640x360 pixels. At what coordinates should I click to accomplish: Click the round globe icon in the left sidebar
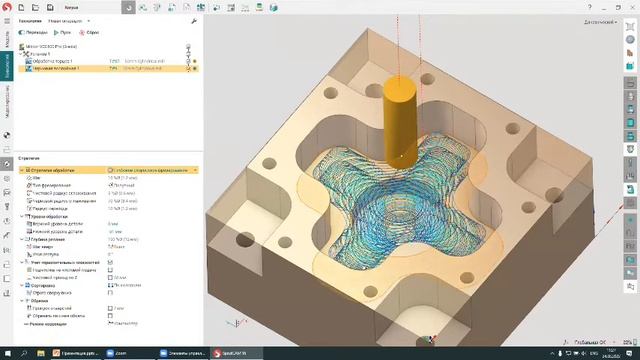[7, 135]
